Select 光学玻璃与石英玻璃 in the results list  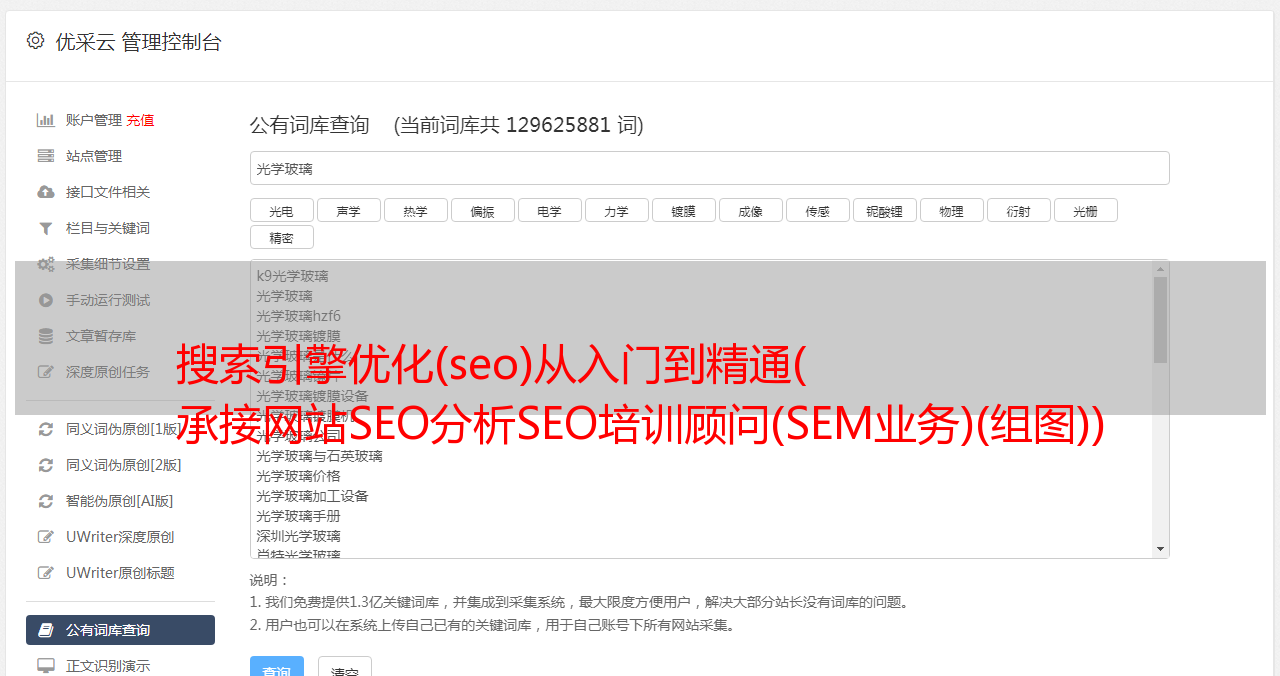click(x=319, y=456)
